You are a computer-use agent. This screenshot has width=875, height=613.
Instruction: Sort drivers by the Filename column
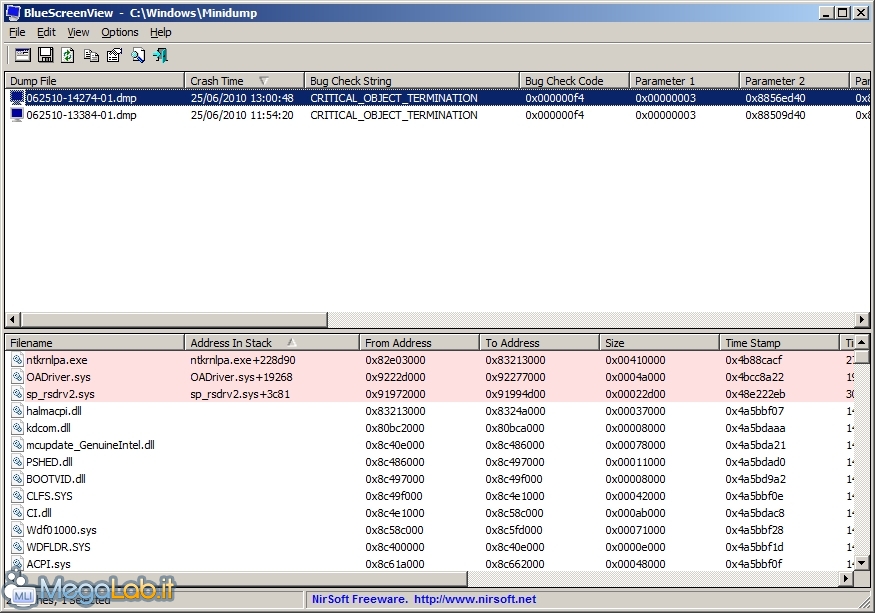click(x=94, y=343)
